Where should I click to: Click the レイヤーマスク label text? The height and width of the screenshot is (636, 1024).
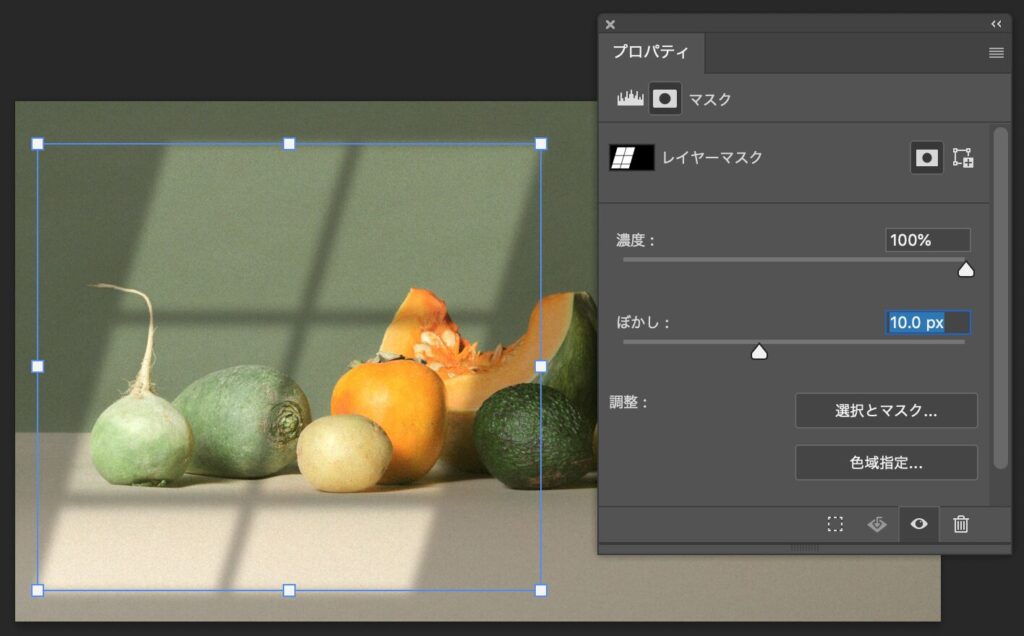point(712,157)
